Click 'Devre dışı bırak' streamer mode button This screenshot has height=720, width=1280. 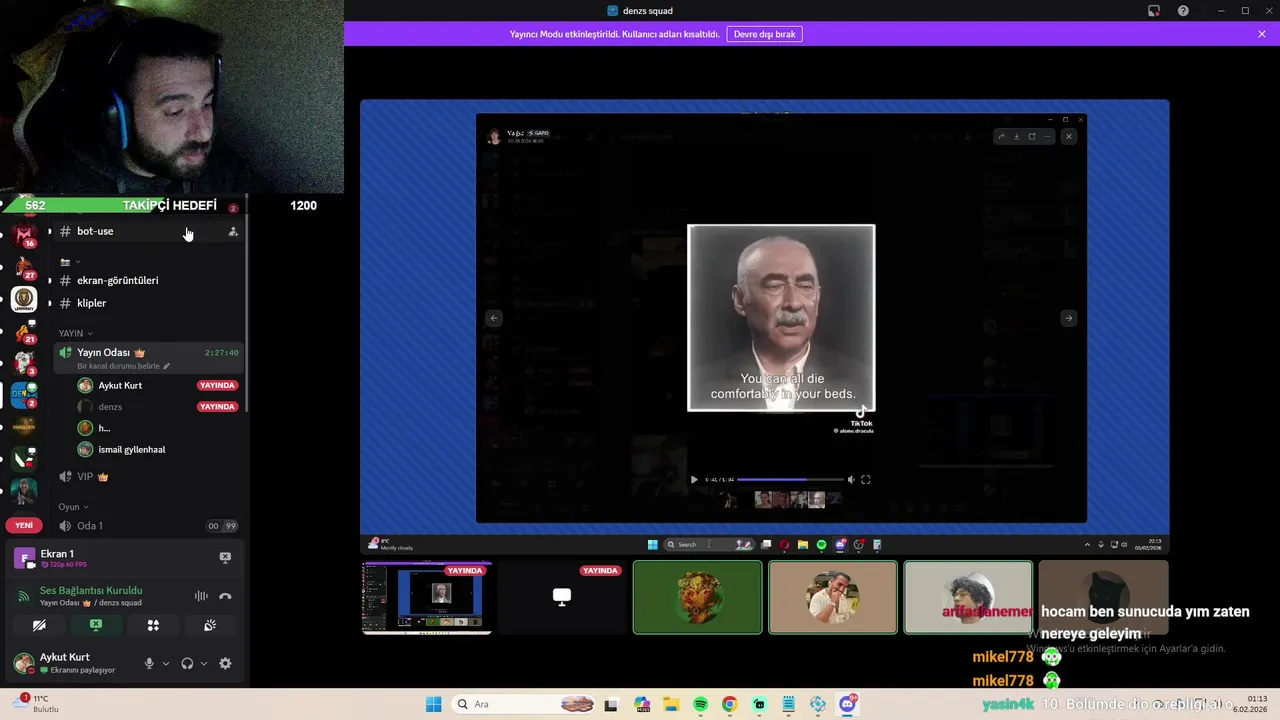pyautogui.click(x=764, y=34)
